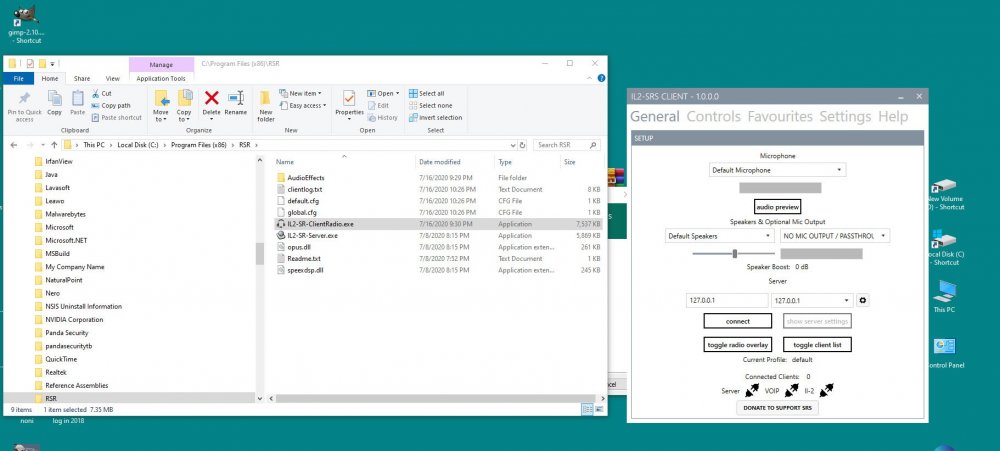
Task: Adjust the Speaker Boost slider
Action: pyautogui.click(x=735, y=254)
